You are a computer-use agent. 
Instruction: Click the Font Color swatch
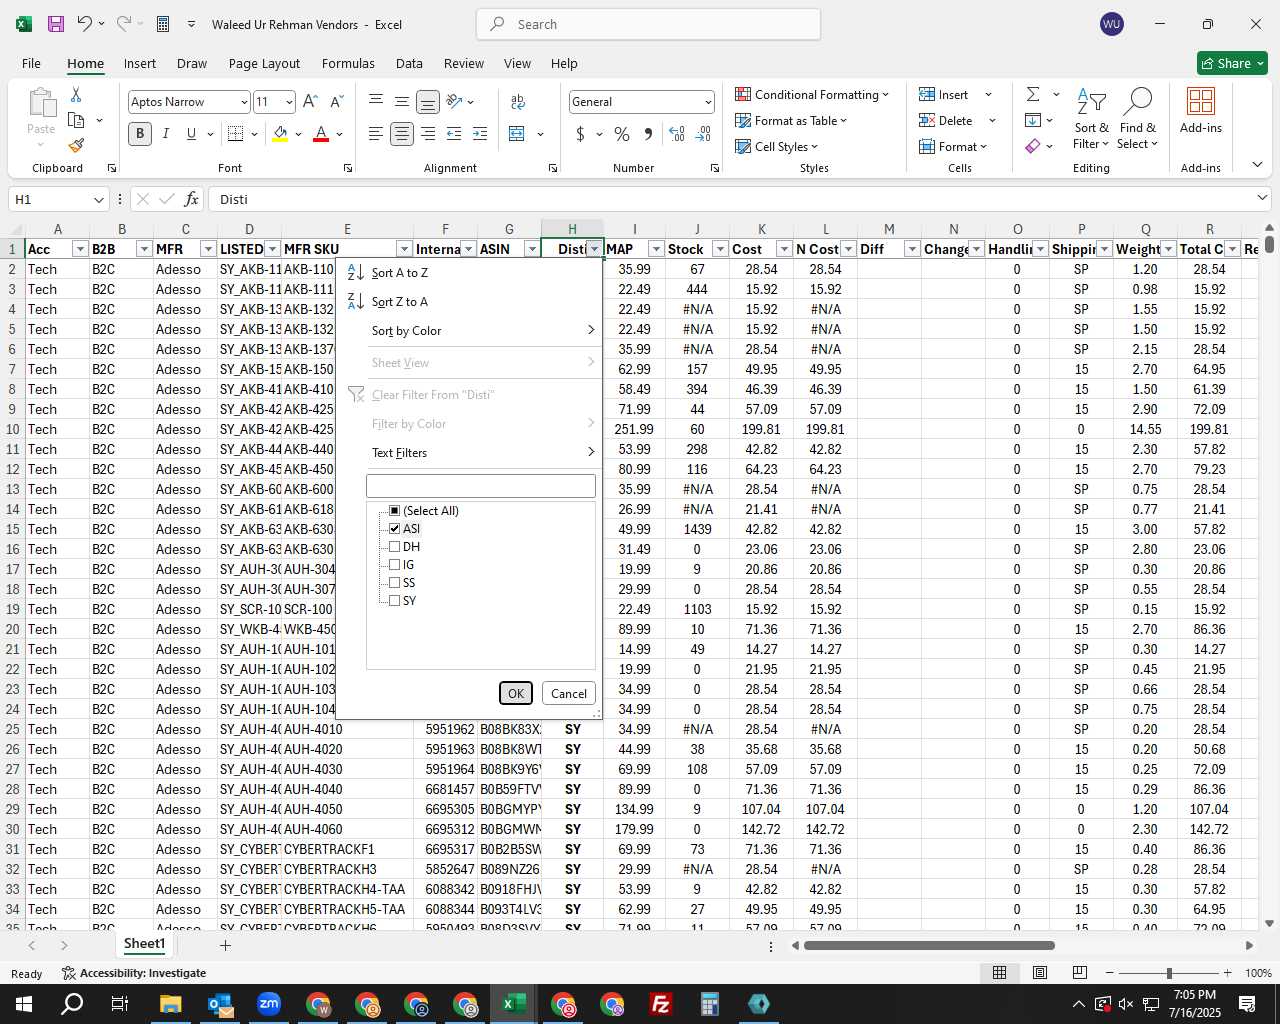pyautogui.click(x=321, y=134)
